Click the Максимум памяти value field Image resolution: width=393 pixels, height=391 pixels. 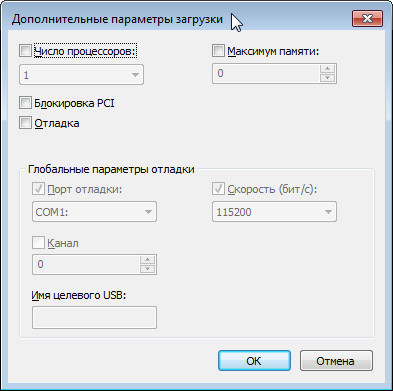266,73
